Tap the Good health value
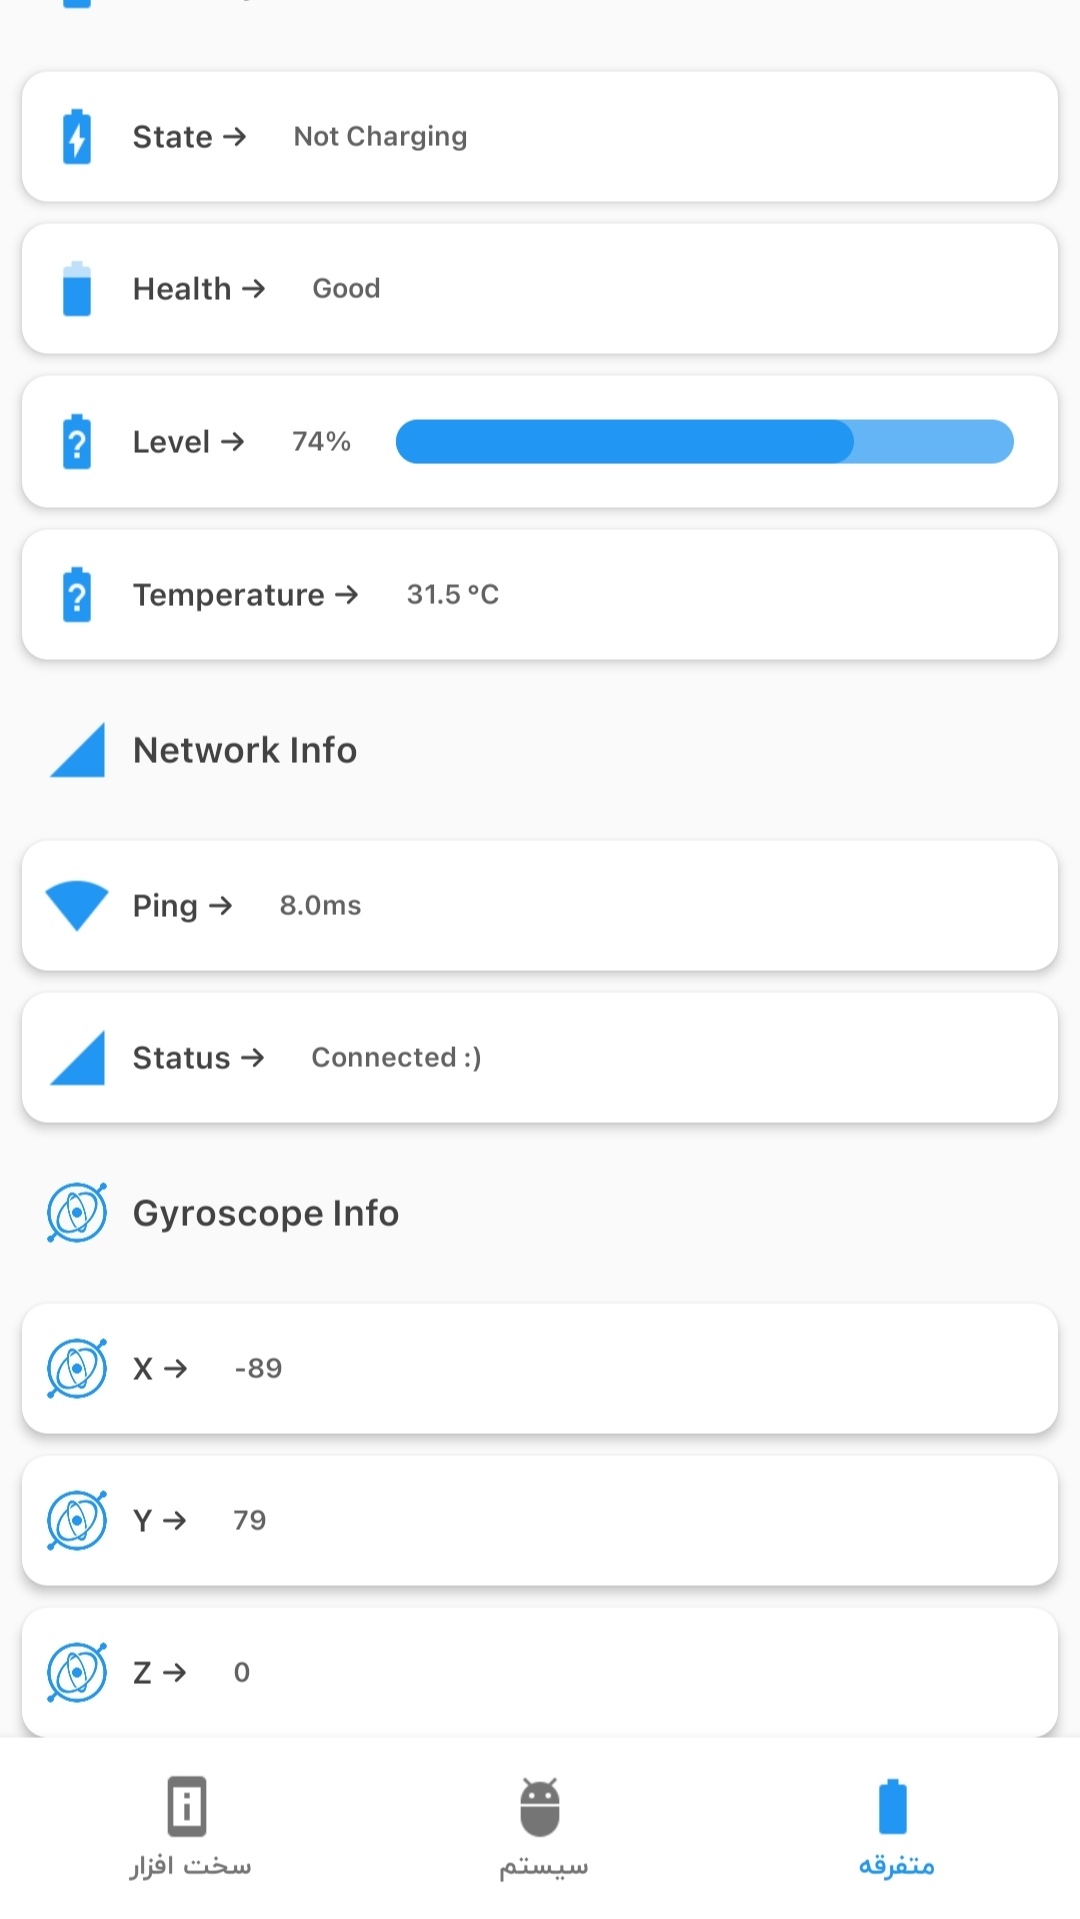This screenshot has width=1080, height=1919. tap(346, 289)
